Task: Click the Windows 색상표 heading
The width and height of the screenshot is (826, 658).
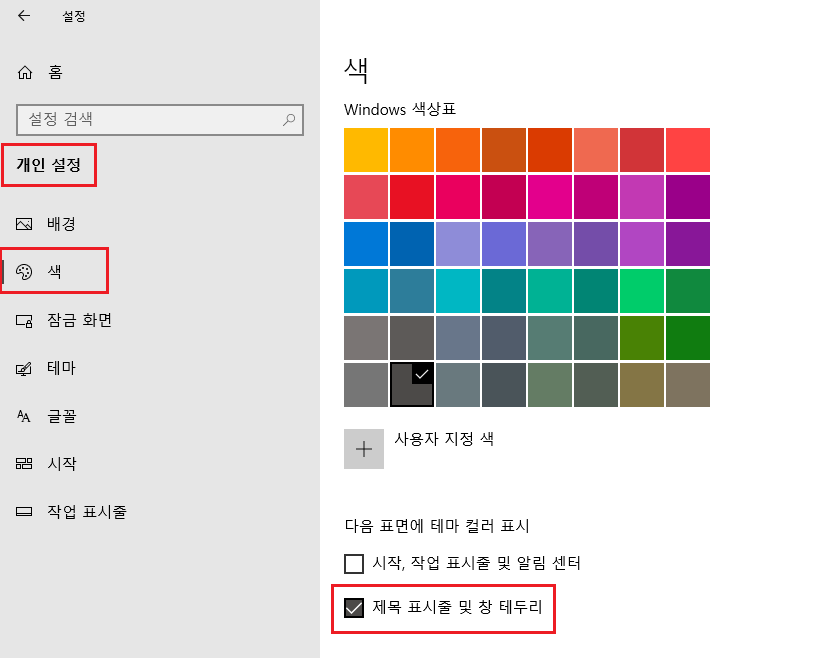Action: pos(400,109)
